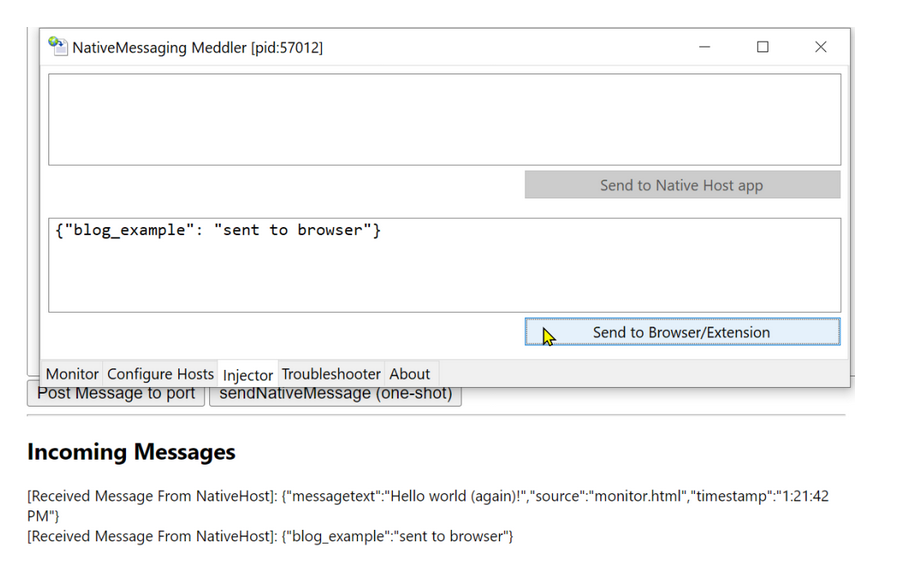Click into the blog_example JSON text box
Viewport: 904px width, 562px height.
click(x=444, y=265)
